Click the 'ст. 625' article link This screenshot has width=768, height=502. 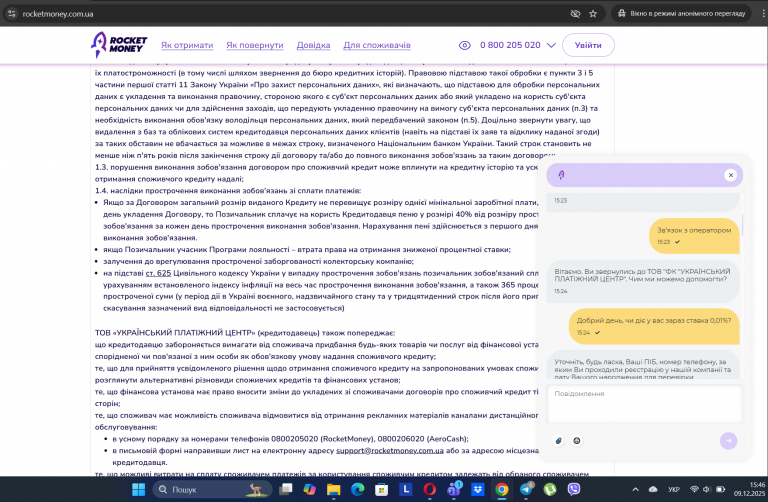tap(158, 273)
